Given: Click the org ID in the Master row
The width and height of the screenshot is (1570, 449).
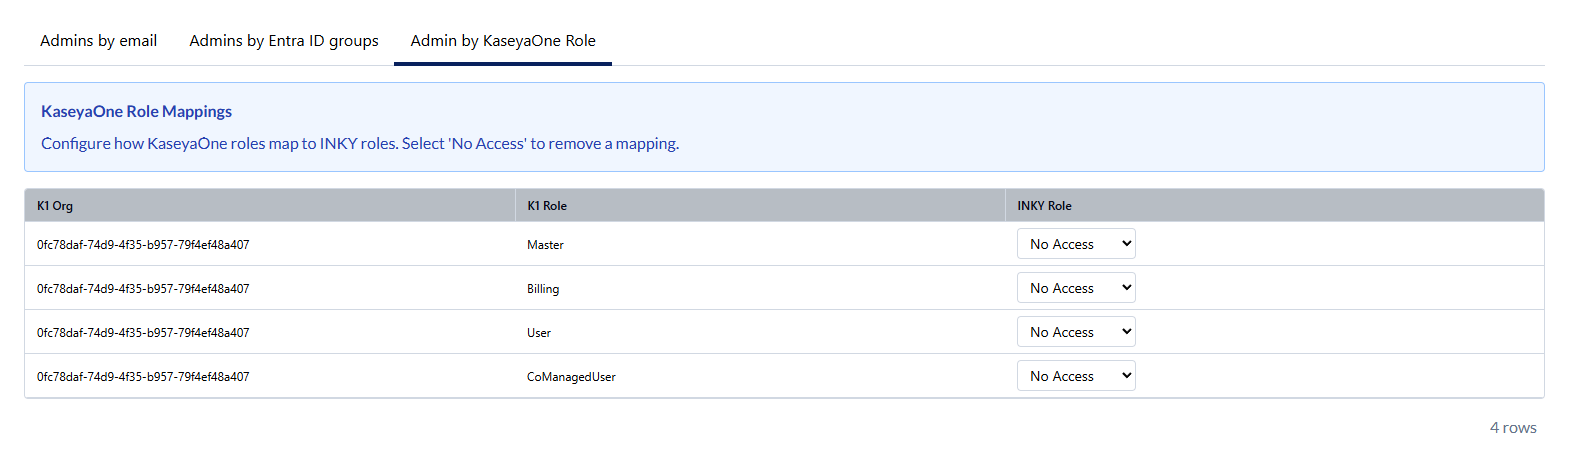Looking at the screenshot, I should pos(143,245).
